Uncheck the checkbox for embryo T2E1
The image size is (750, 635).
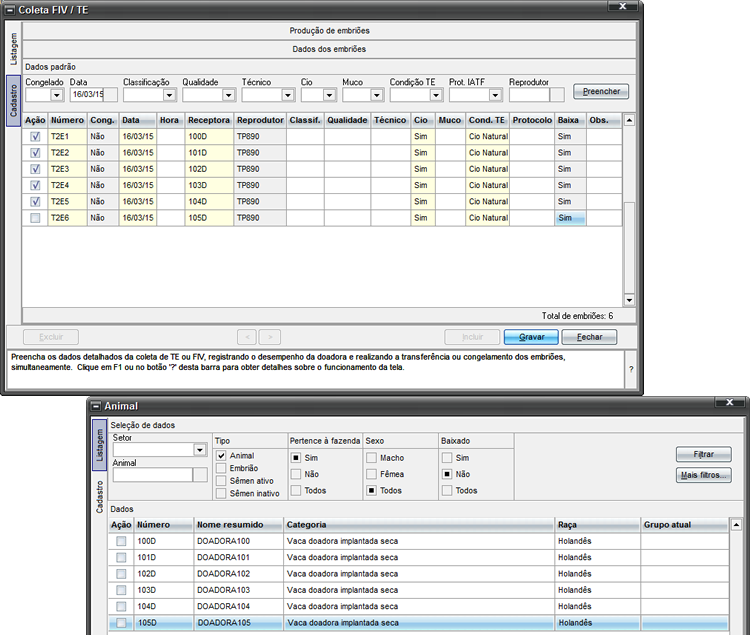click(x=35, y=137)
